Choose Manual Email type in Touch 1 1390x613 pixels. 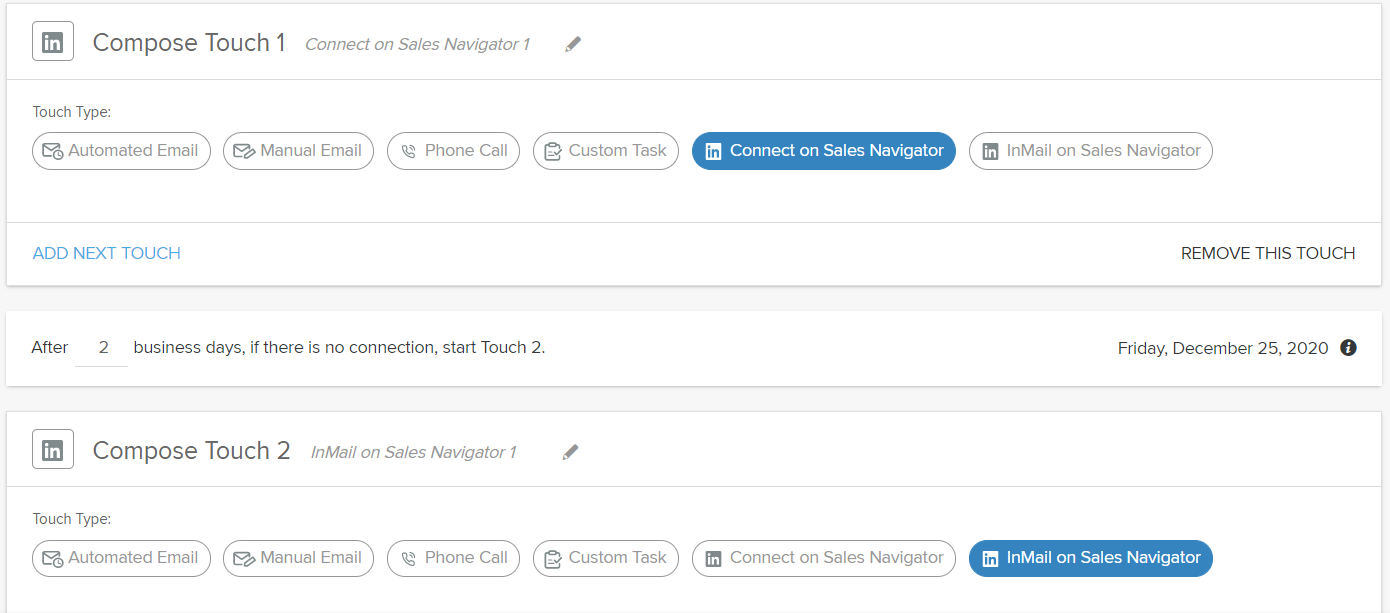298,151
